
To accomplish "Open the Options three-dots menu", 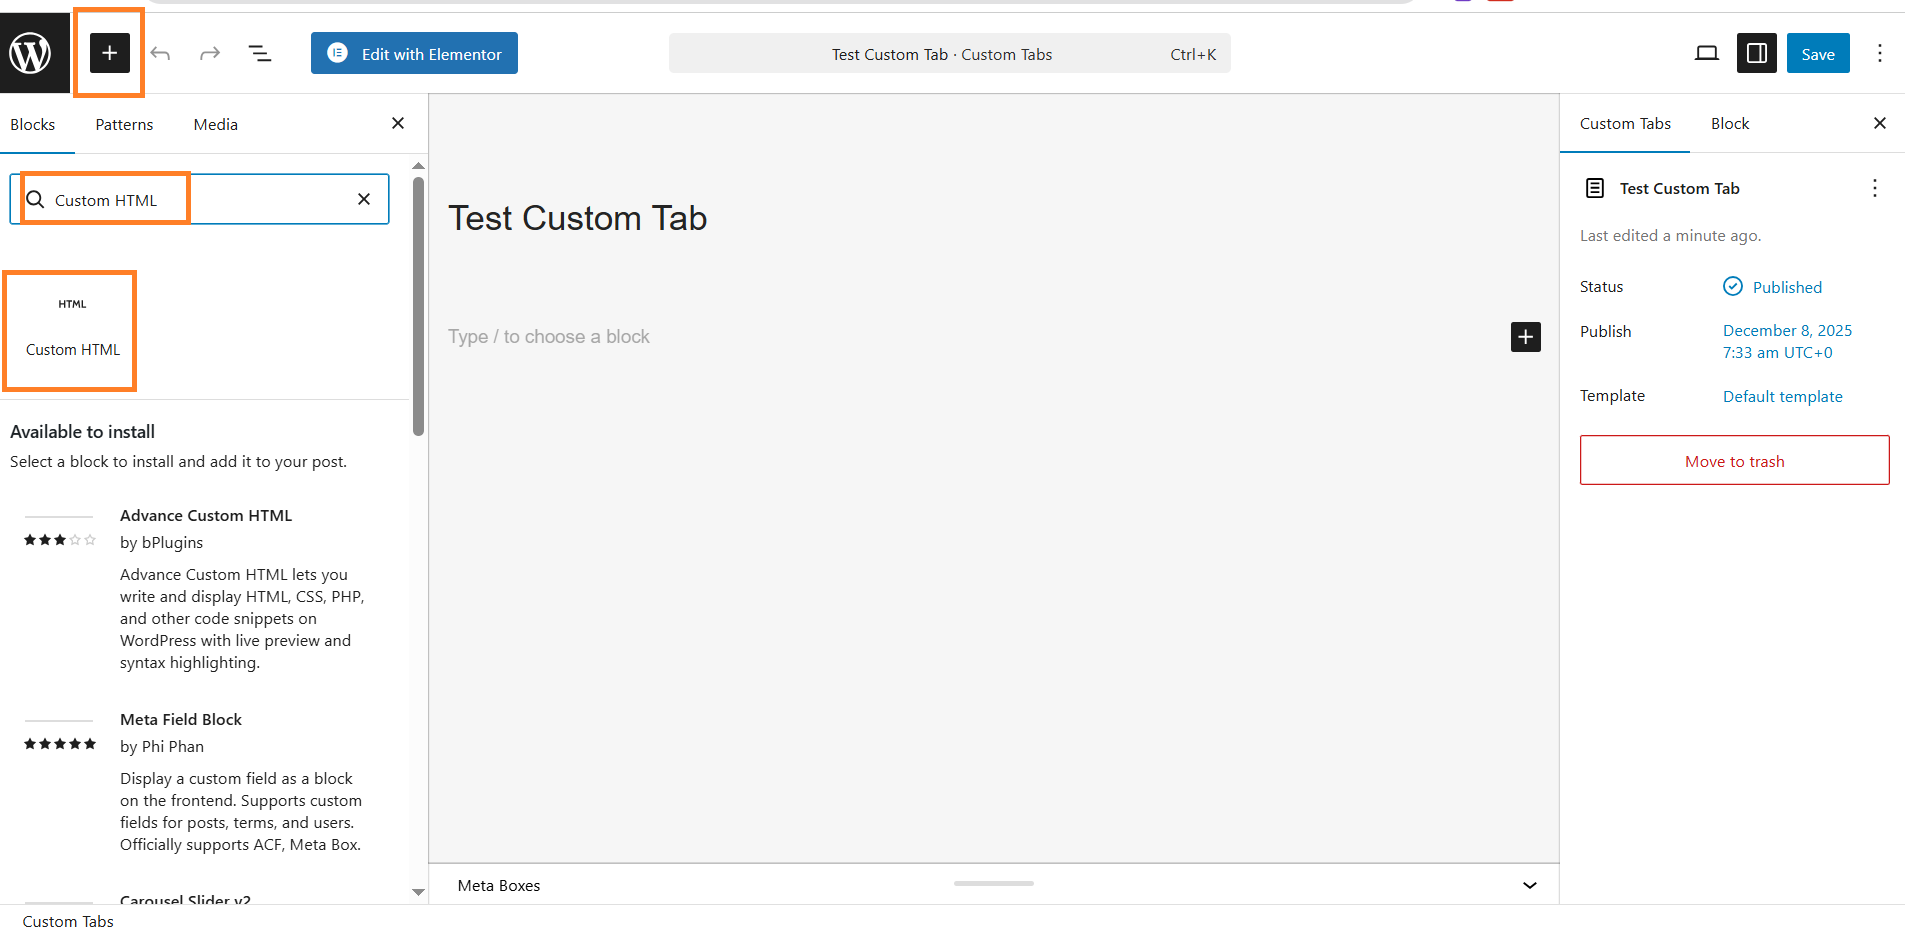I will click(1879, 53).
